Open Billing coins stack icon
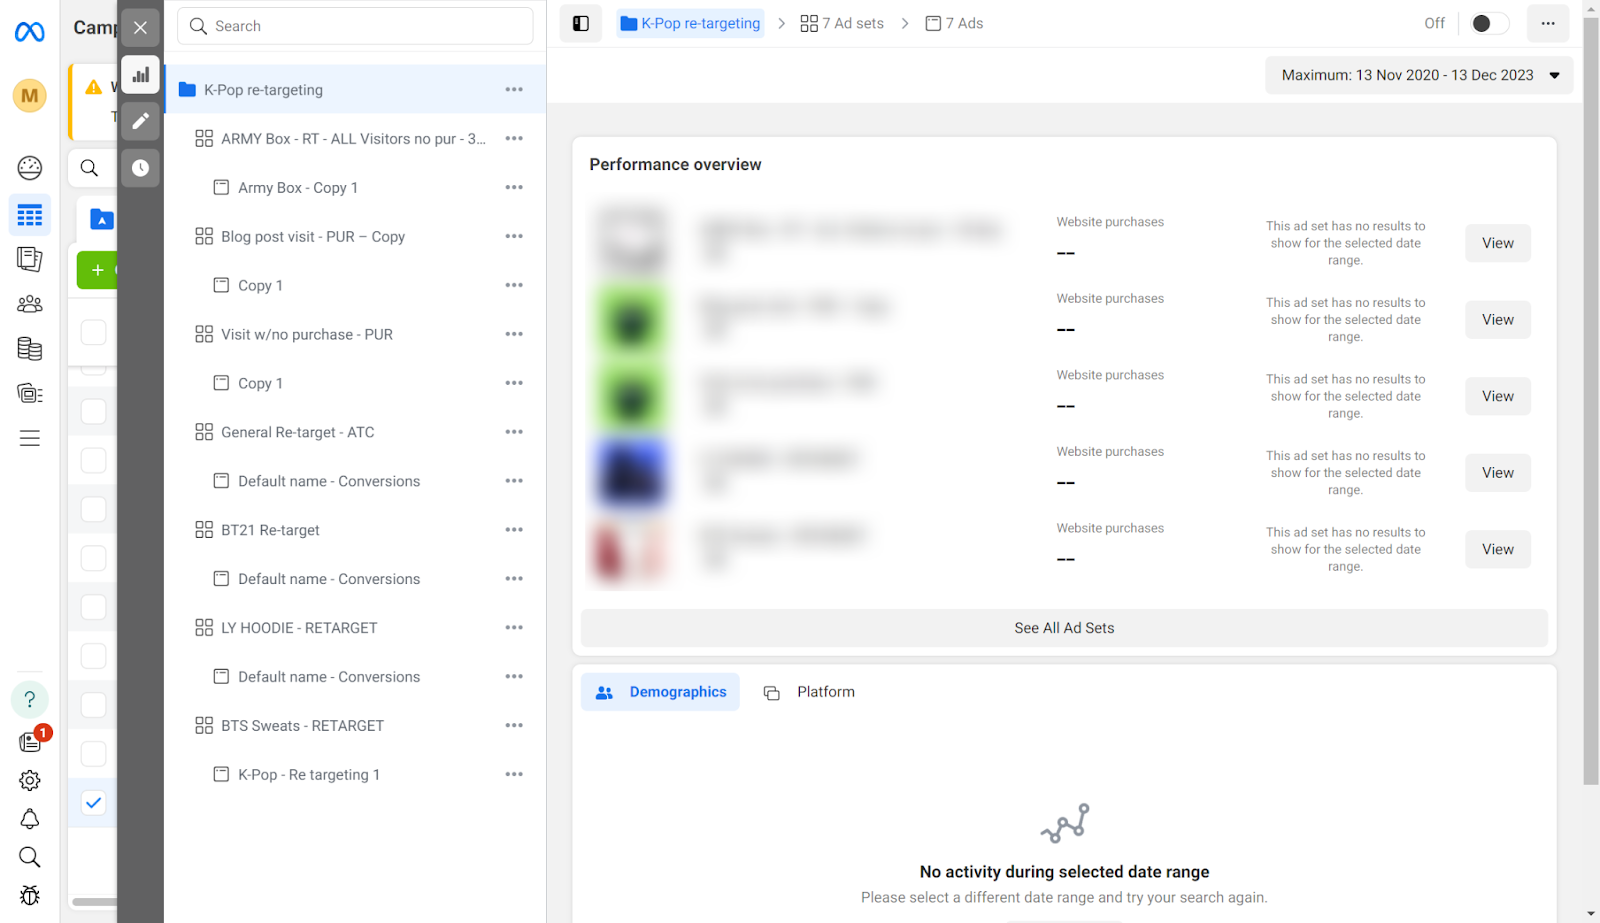This screenshot has height=923, width=1600. [30, 349]
